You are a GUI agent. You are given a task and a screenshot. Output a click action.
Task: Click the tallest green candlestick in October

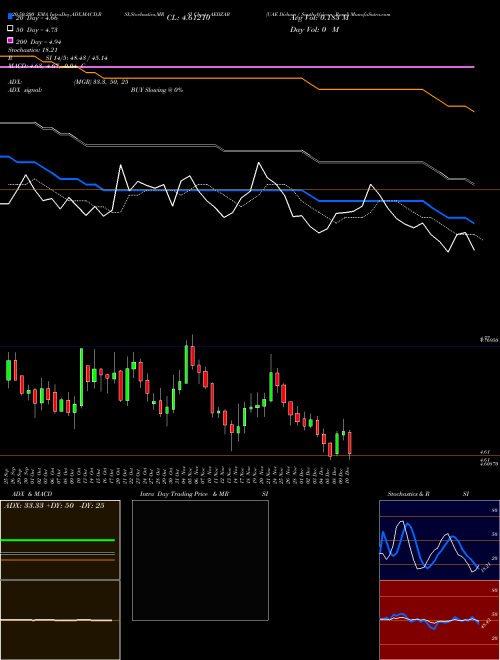tap(82, 377)
